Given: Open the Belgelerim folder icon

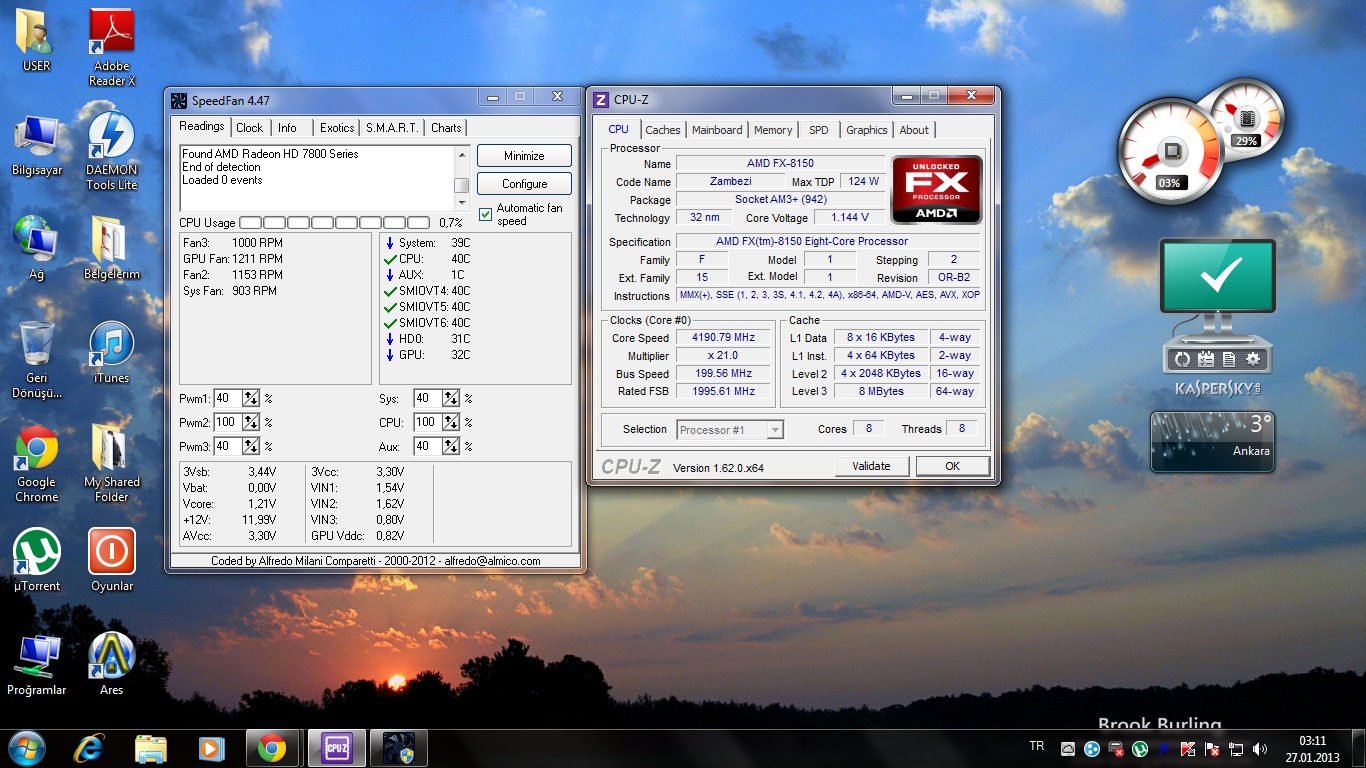Looking at the screenshot, I should [112, 248].
